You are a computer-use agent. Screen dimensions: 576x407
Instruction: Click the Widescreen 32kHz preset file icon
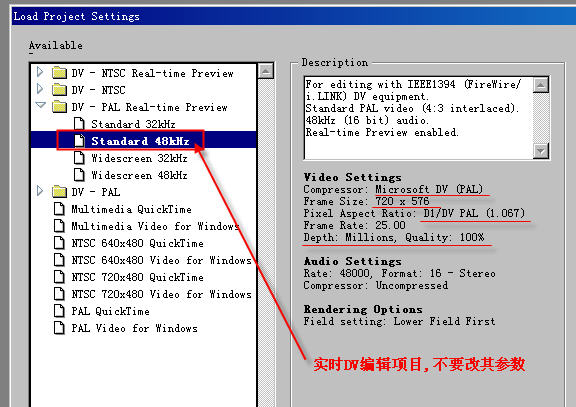coord(79,158)
